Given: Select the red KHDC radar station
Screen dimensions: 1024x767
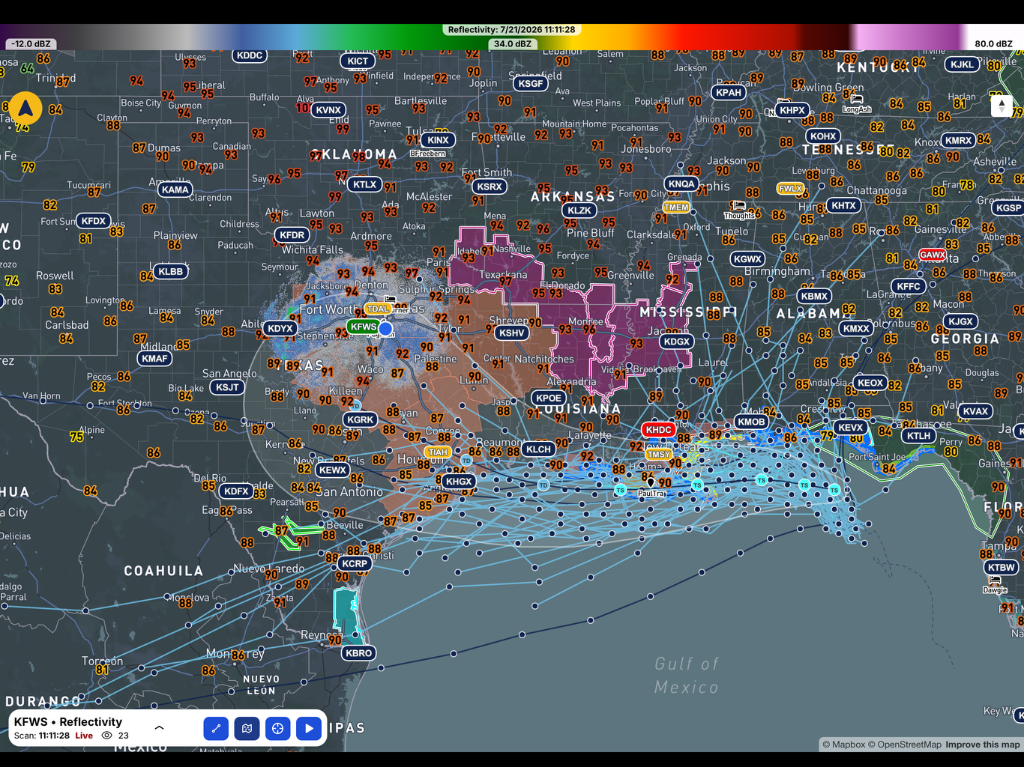Looking at the screenshot, I should tap(658, 430).
